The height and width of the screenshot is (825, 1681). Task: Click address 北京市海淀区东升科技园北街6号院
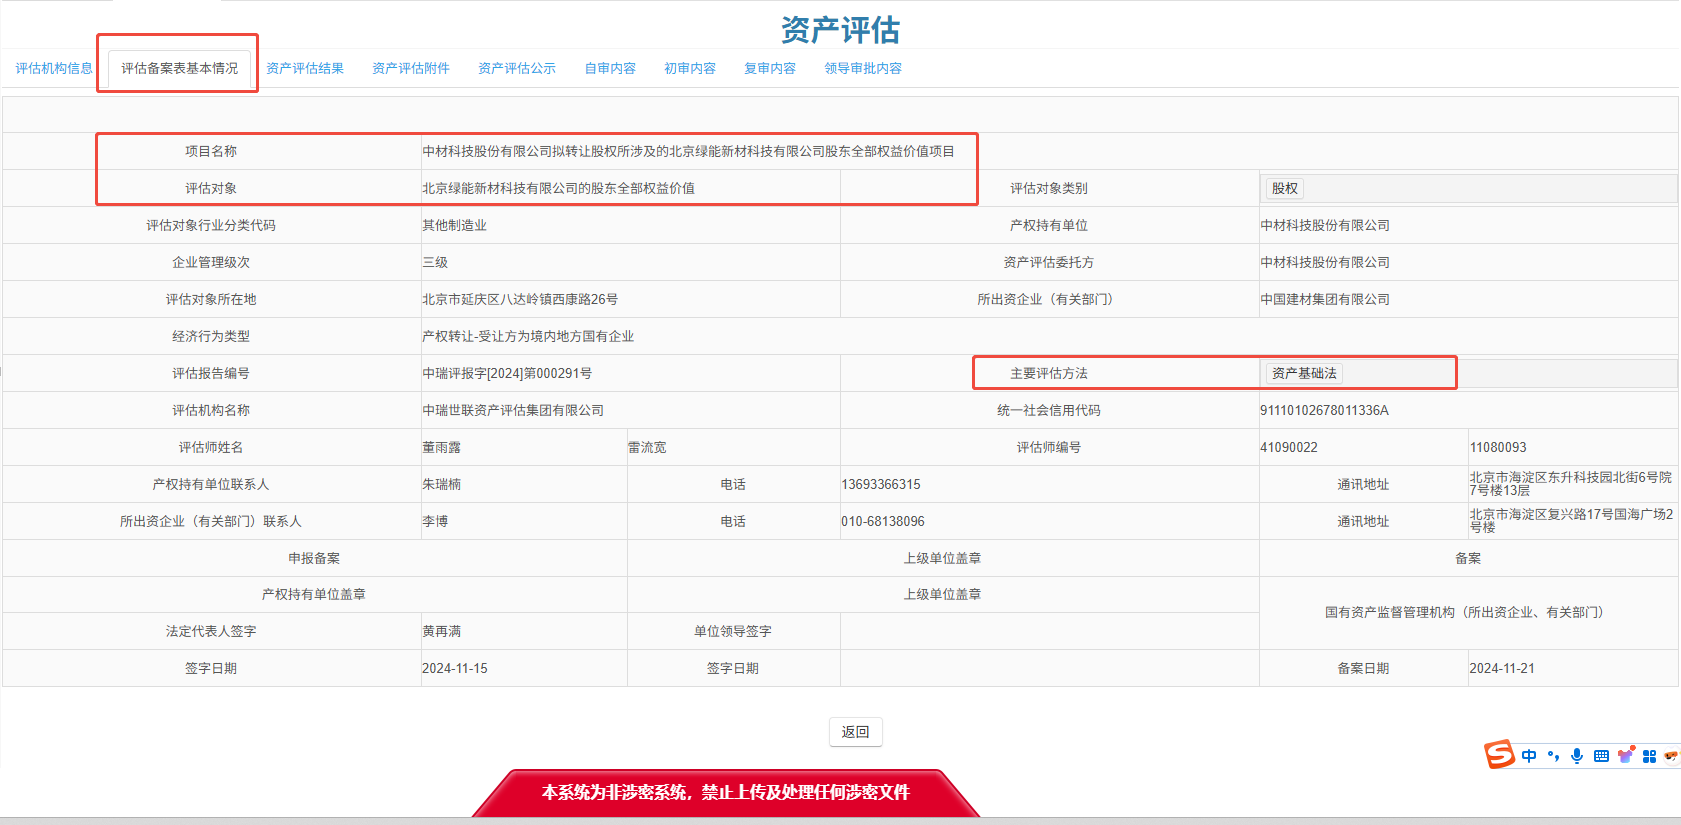tap(1571, 484)
